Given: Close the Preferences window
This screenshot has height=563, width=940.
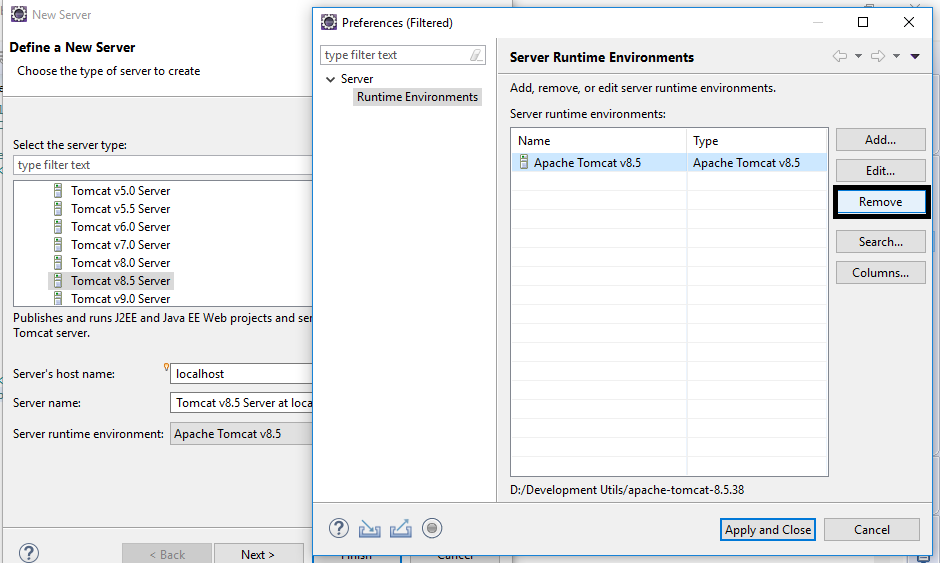Looking at the screenshot, I should click(x=909, y=22).
